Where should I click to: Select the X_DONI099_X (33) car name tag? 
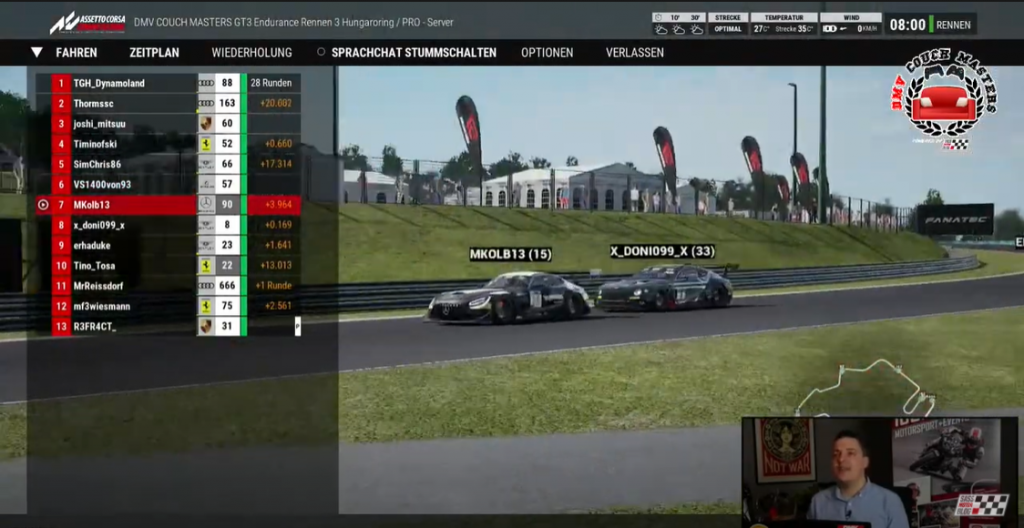[662, 251]
